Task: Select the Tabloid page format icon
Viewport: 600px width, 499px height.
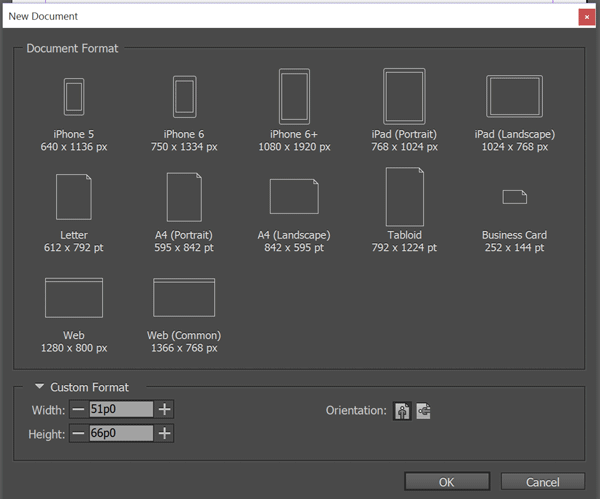Action: pyautogui.click(x=404, y=197)
